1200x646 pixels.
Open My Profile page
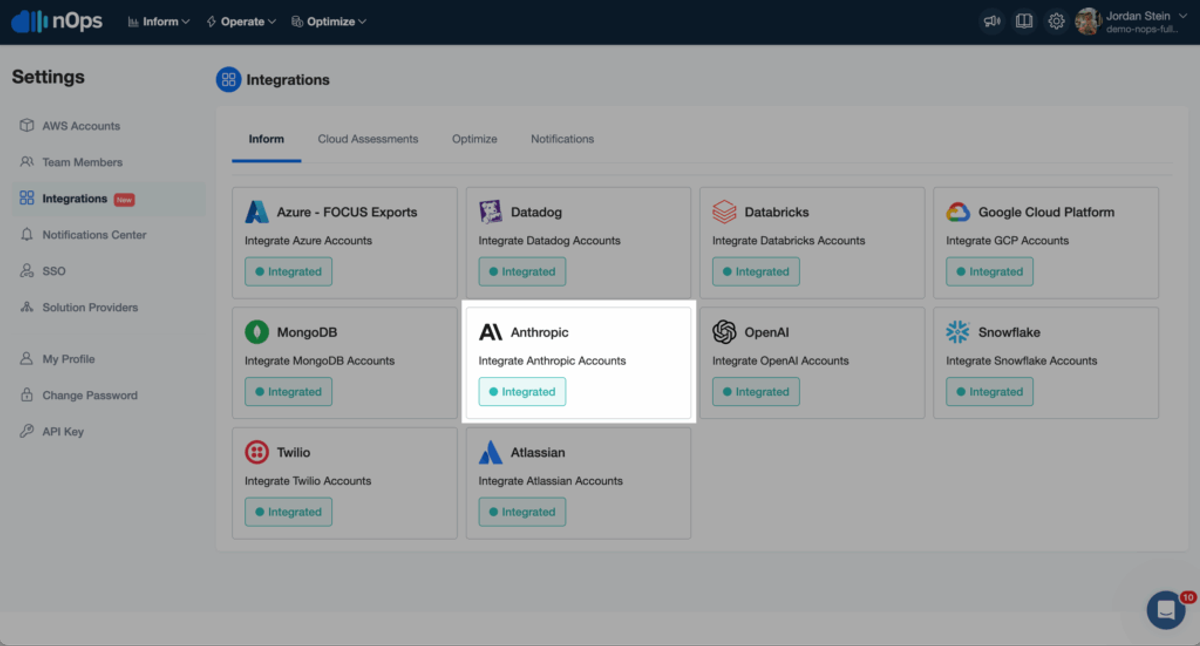[x=68, y=359]
